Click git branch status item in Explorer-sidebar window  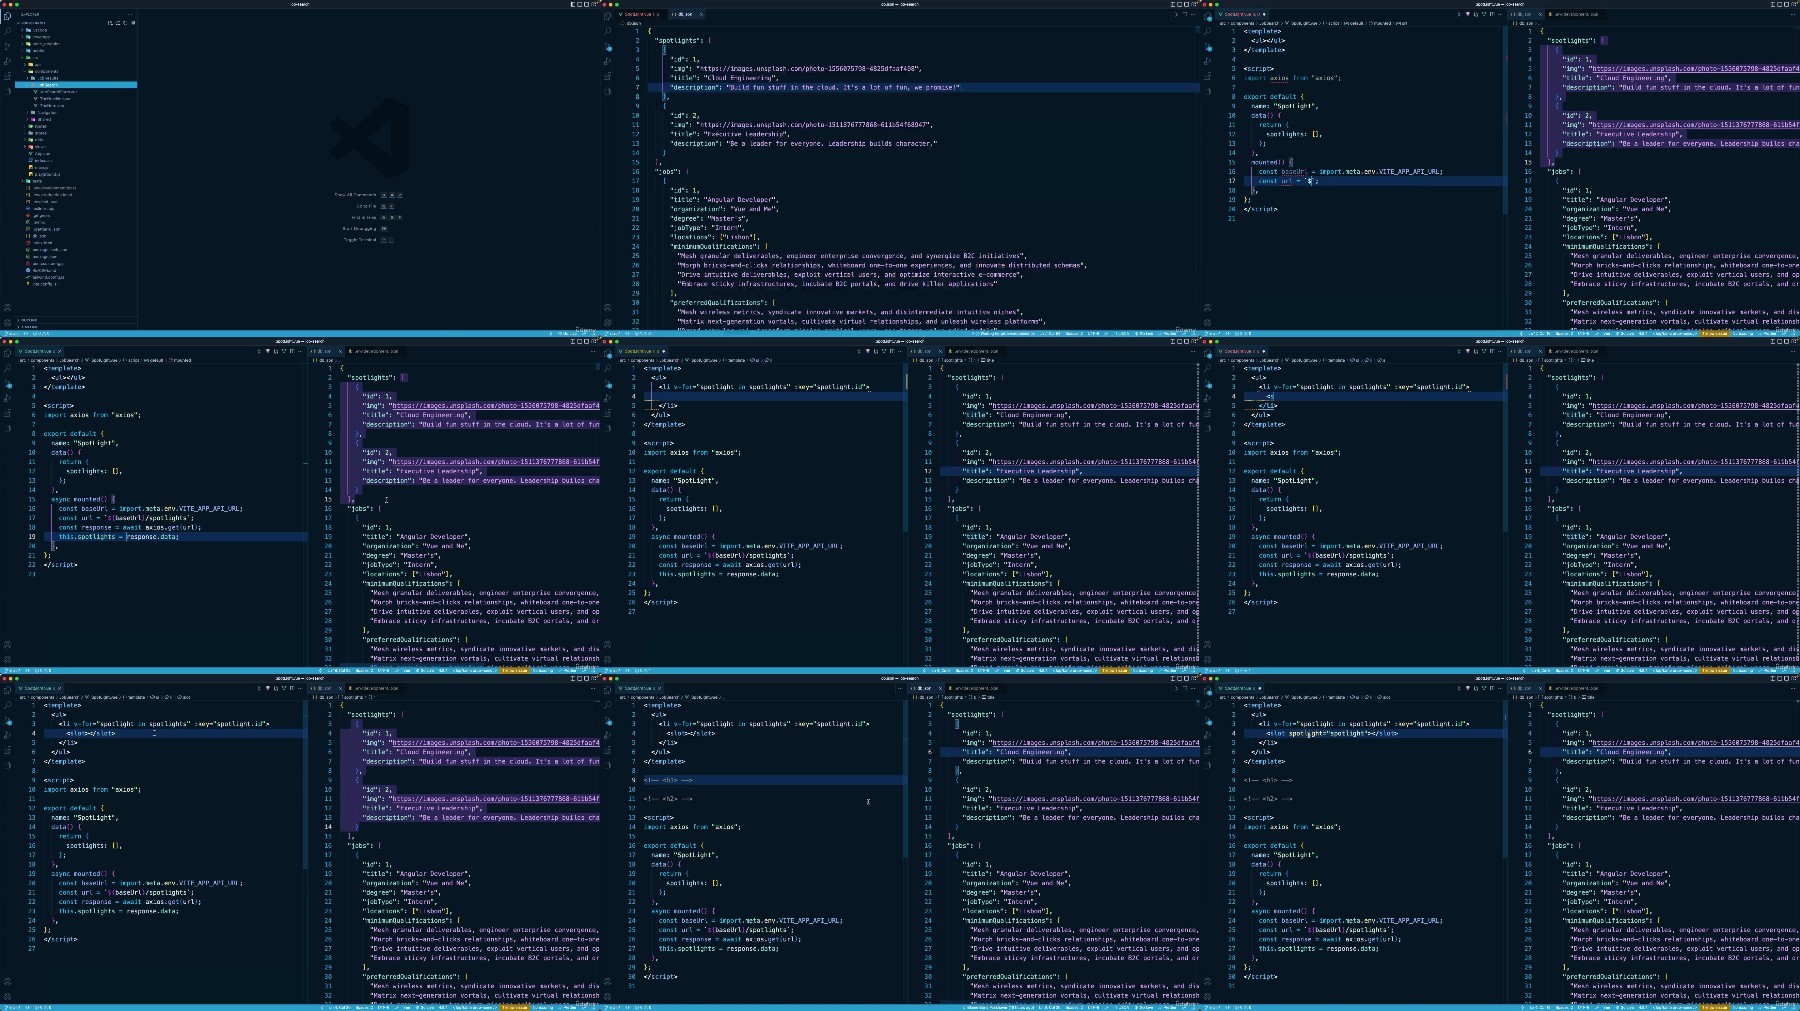12,333
